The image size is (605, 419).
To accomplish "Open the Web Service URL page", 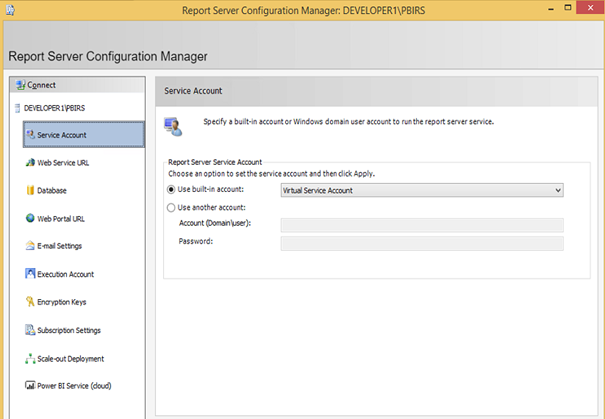I will pos(63,163).
